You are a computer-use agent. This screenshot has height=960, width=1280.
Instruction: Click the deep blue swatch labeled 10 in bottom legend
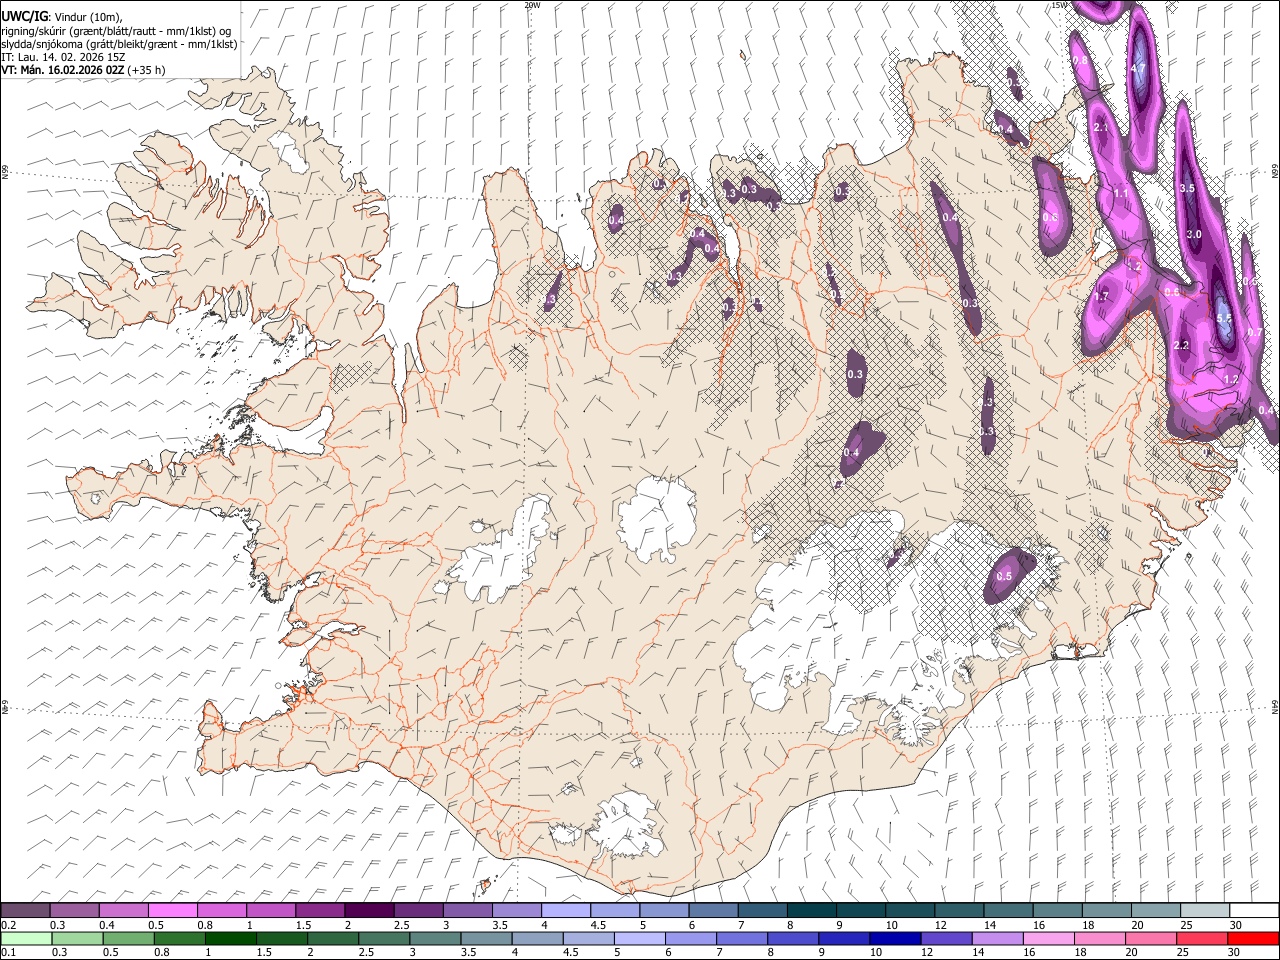(x=893, y=938)
